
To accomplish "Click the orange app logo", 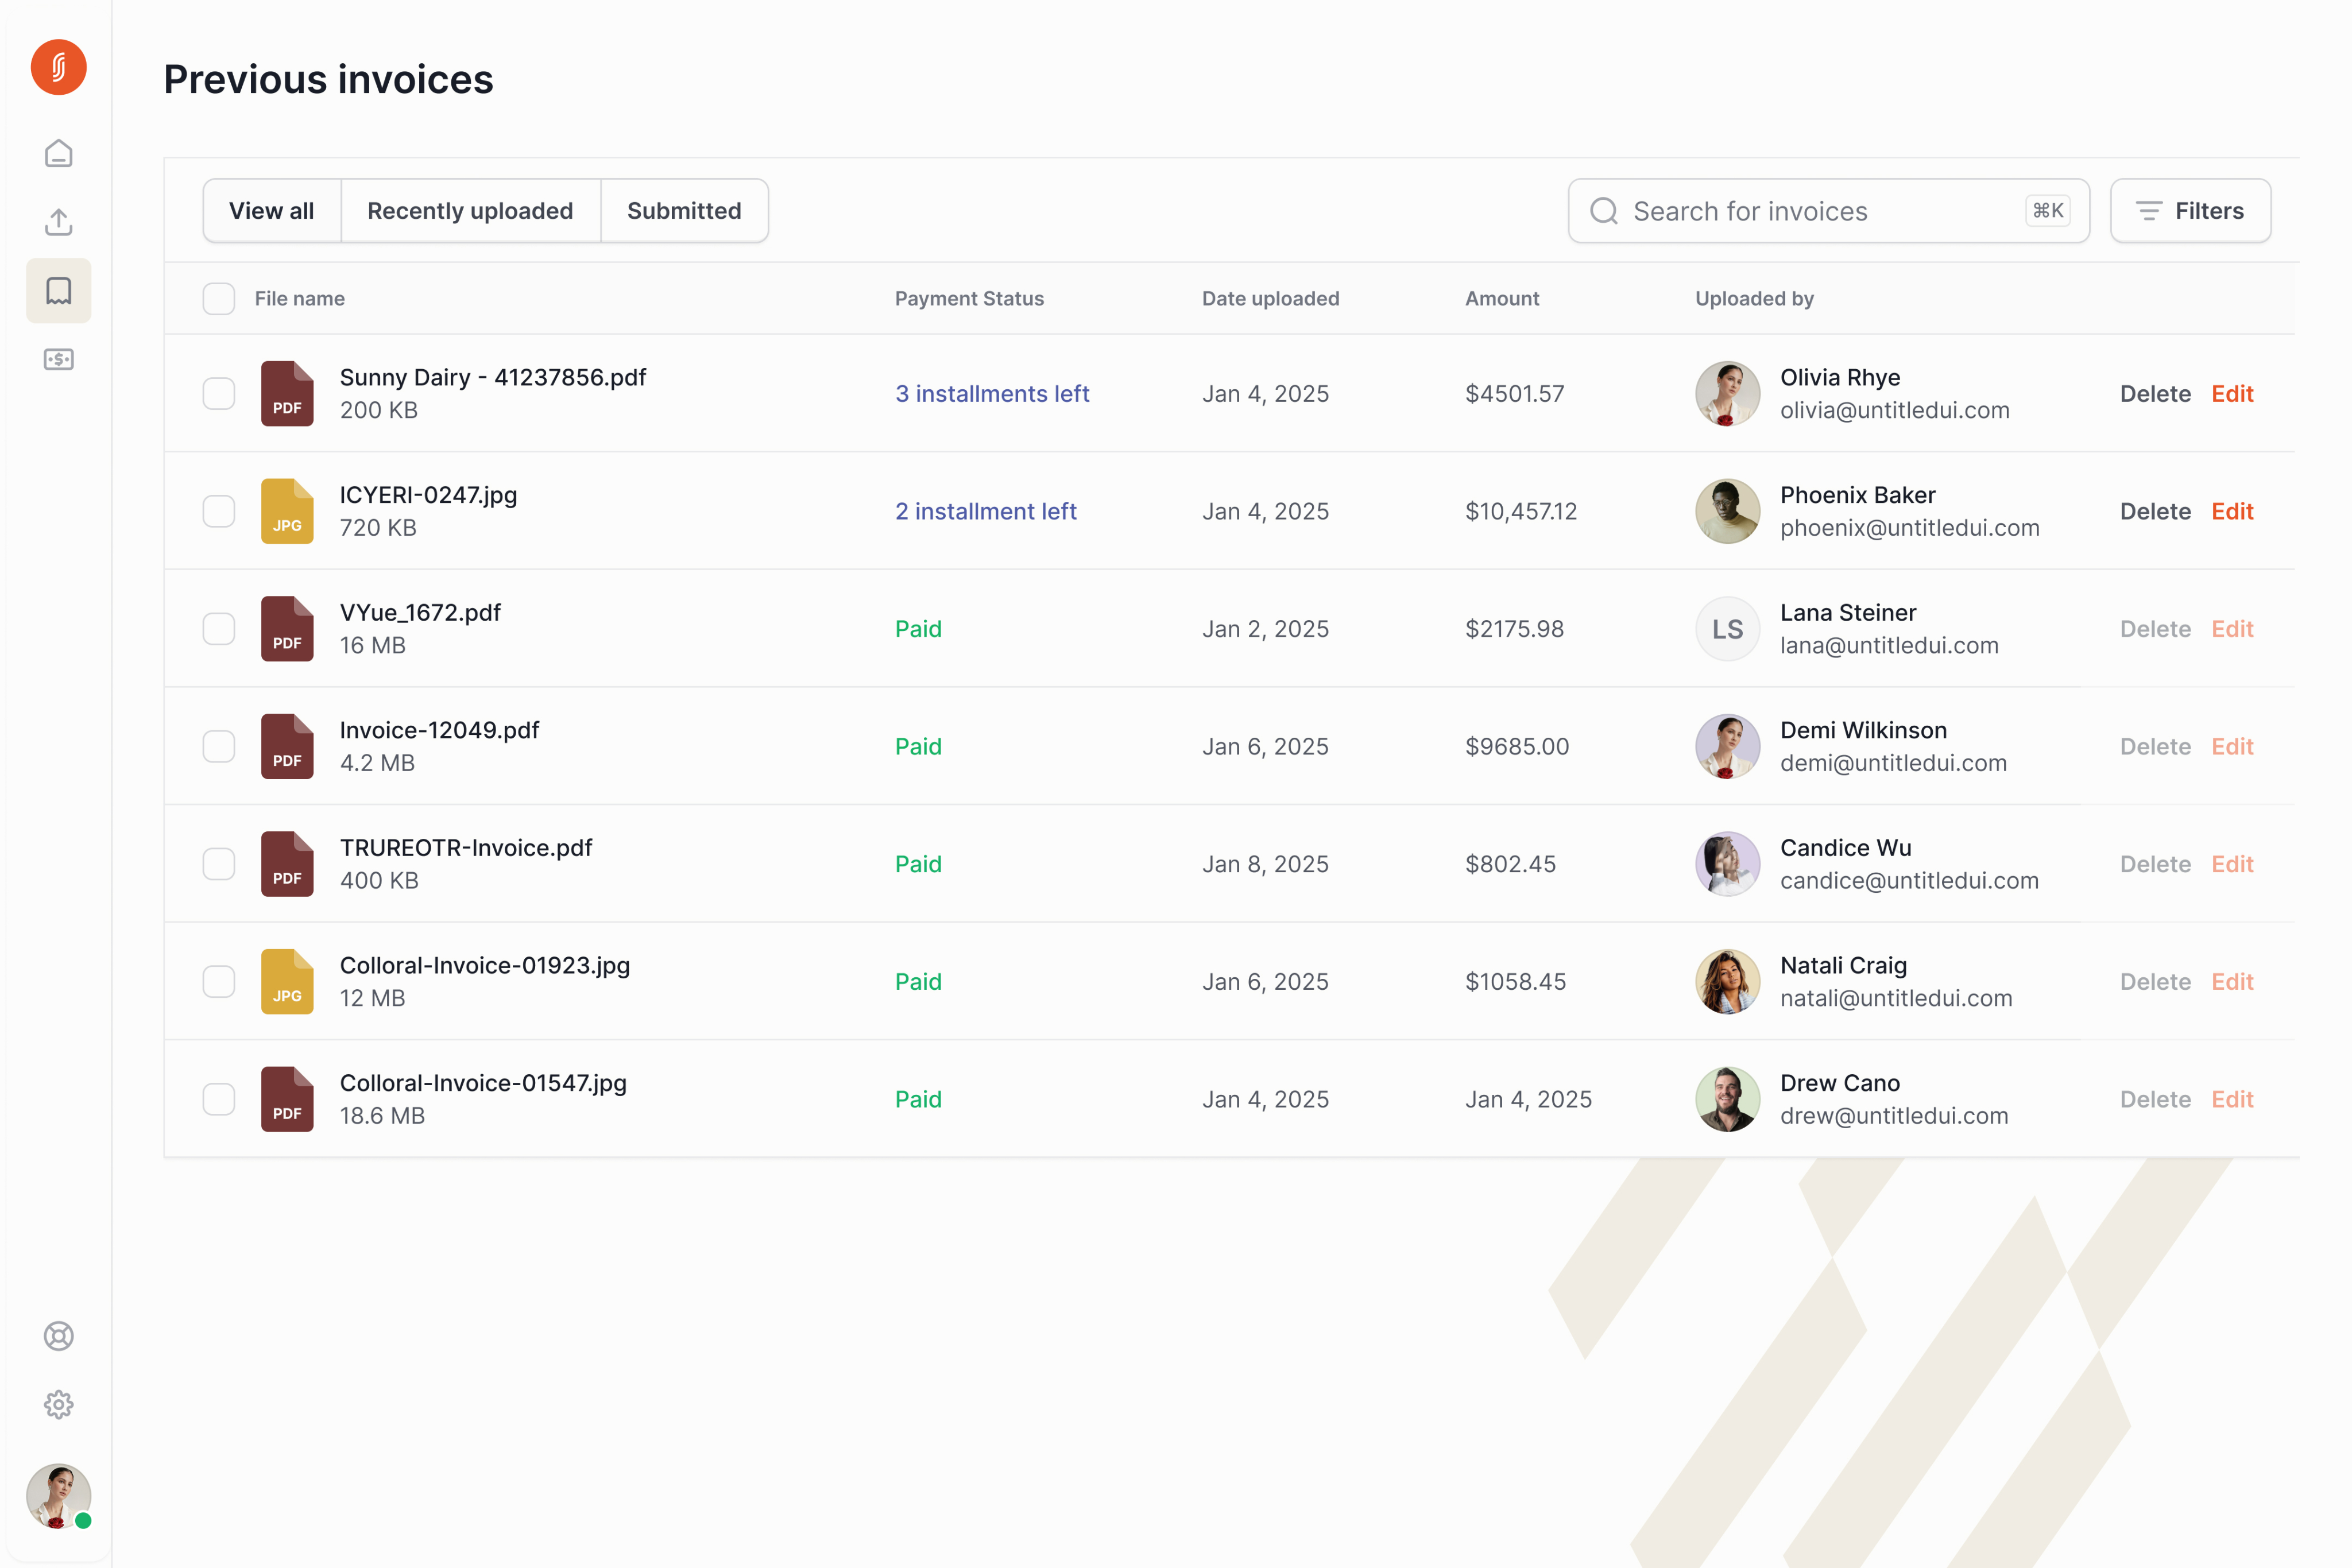I will click(58, 67).
